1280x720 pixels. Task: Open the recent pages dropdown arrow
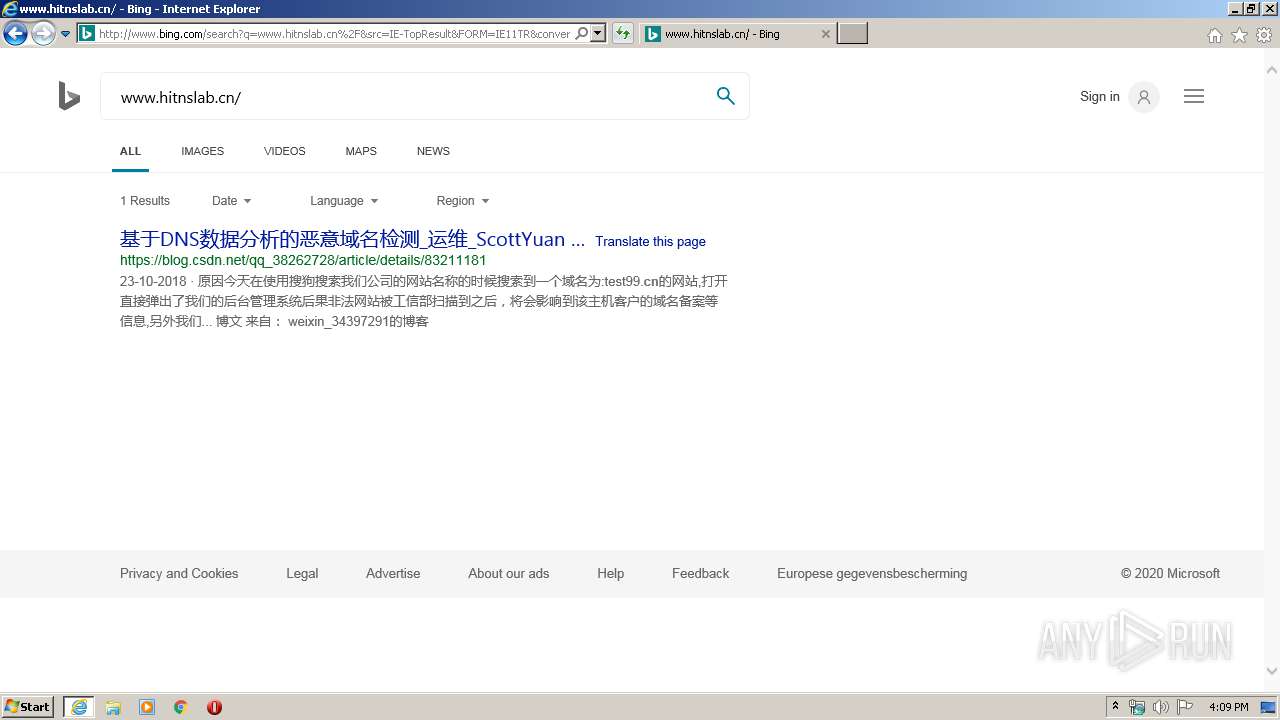click(65, 34)
